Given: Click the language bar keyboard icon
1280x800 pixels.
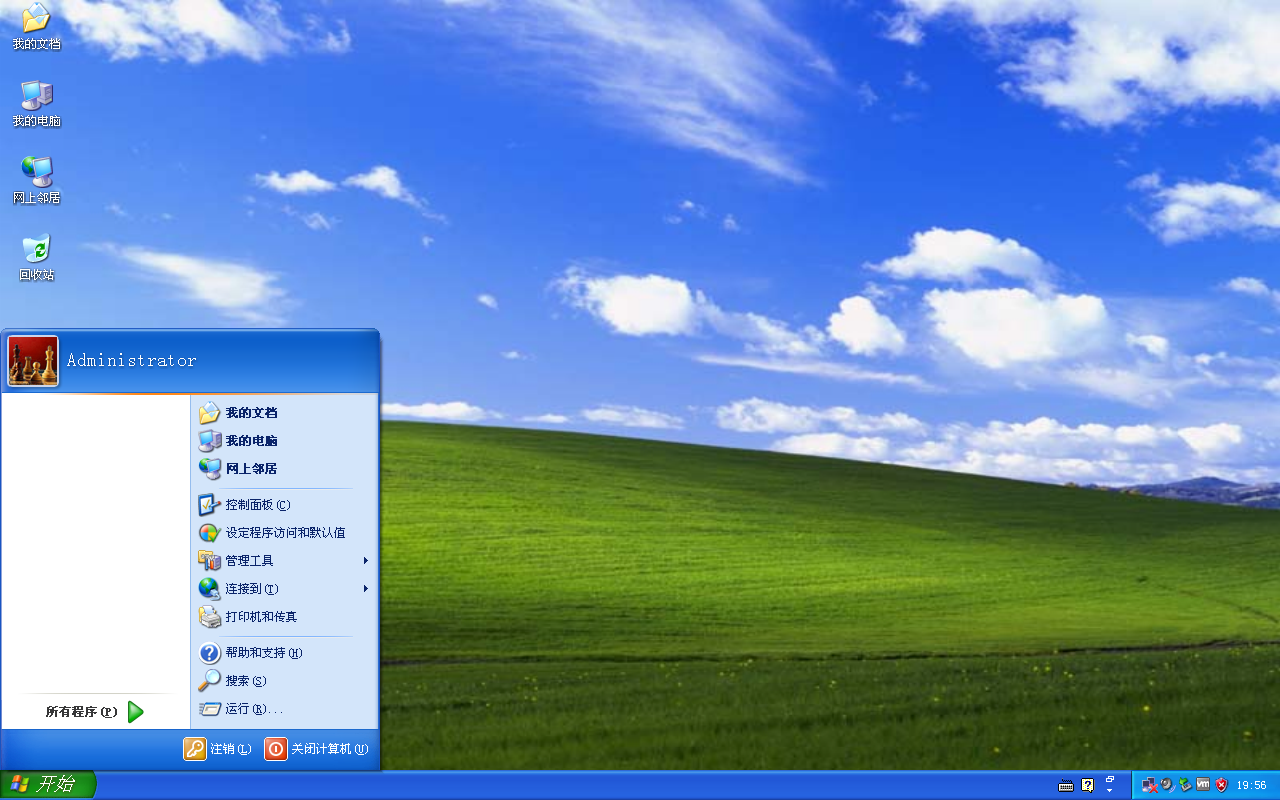Looking at the screenshot, I should pyautogui.click(x=1066, y=786).
